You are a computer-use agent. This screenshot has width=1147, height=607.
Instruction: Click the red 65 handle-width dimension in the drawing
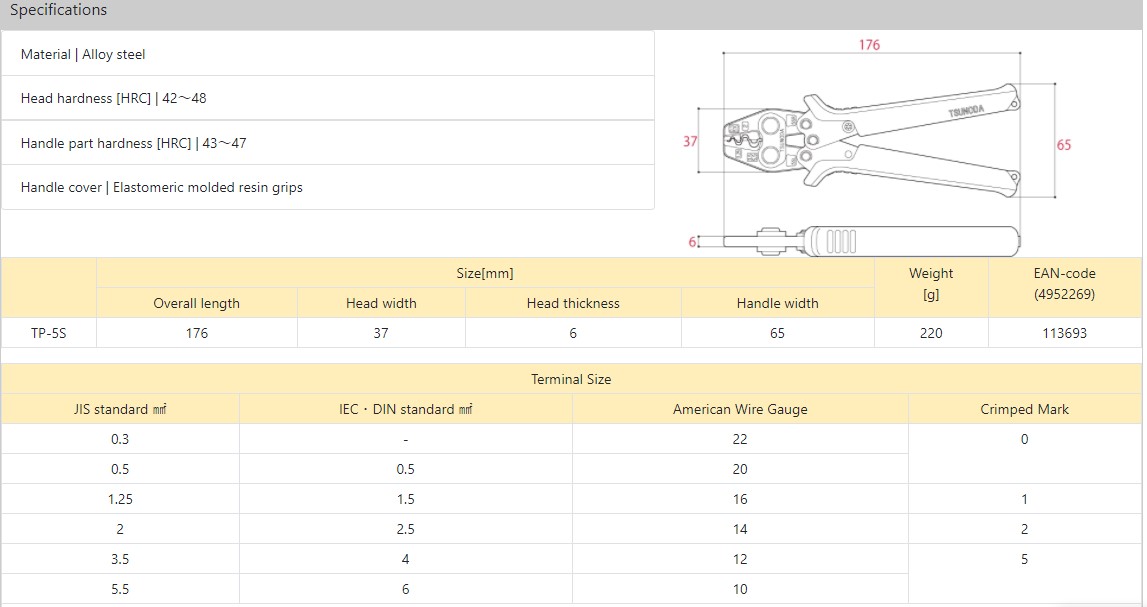coord(1064,145)
